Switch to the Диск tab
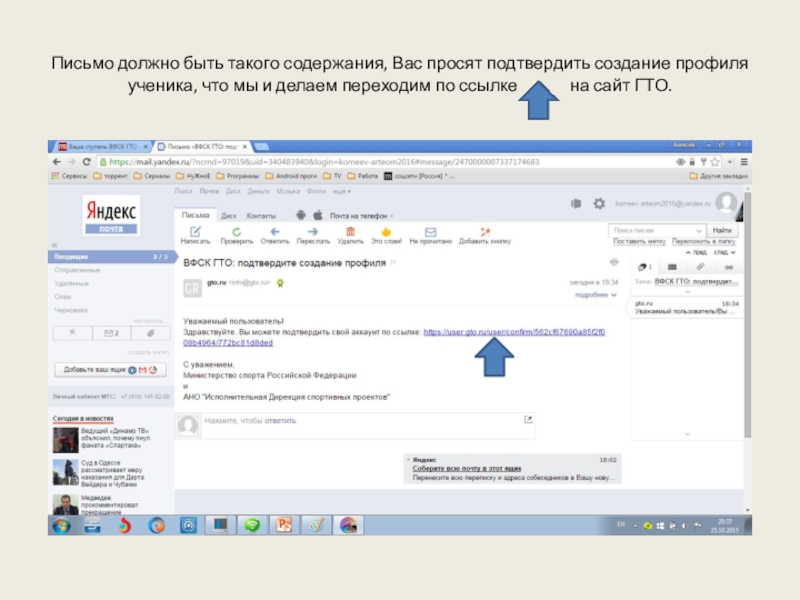This screenshot has height=600, width=800. coord(229,215)
